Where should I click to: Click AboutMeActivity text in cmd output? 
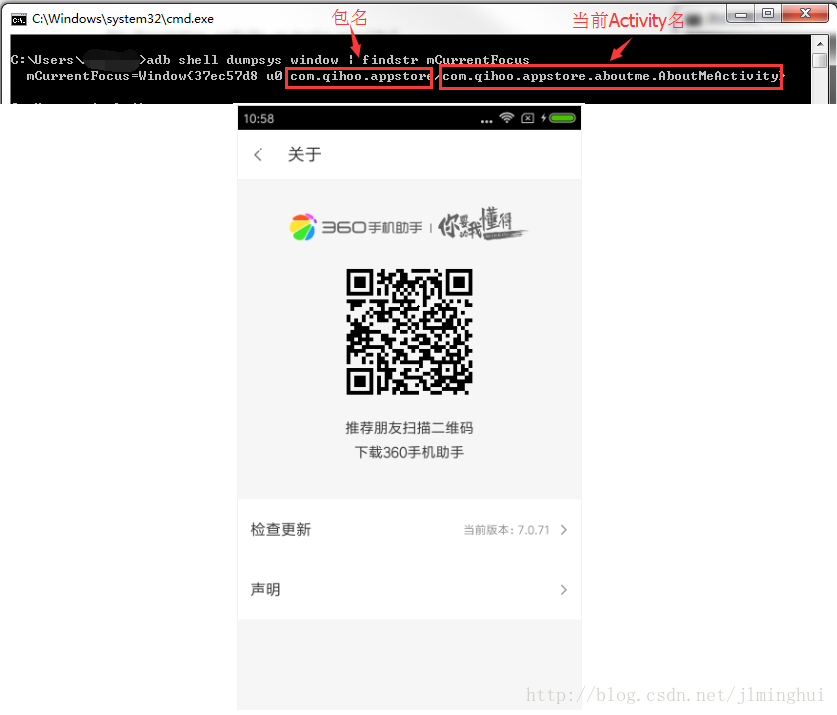pyautogui.click(x=717, y=76)
